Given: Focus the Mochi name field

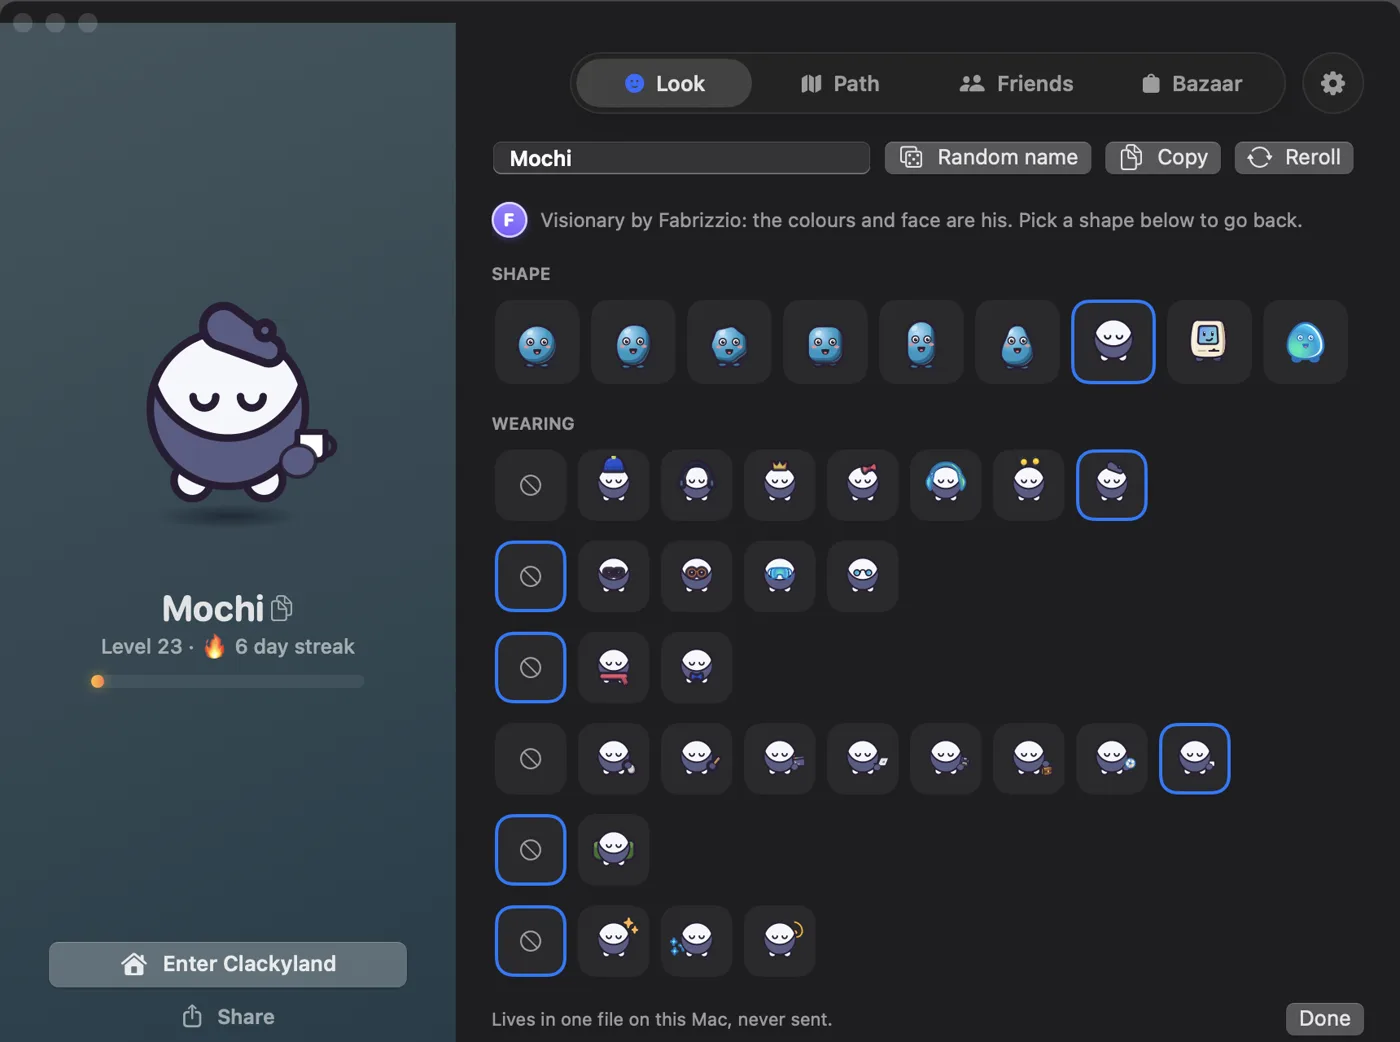Looking at the screenshot, I should pos(681,158).
